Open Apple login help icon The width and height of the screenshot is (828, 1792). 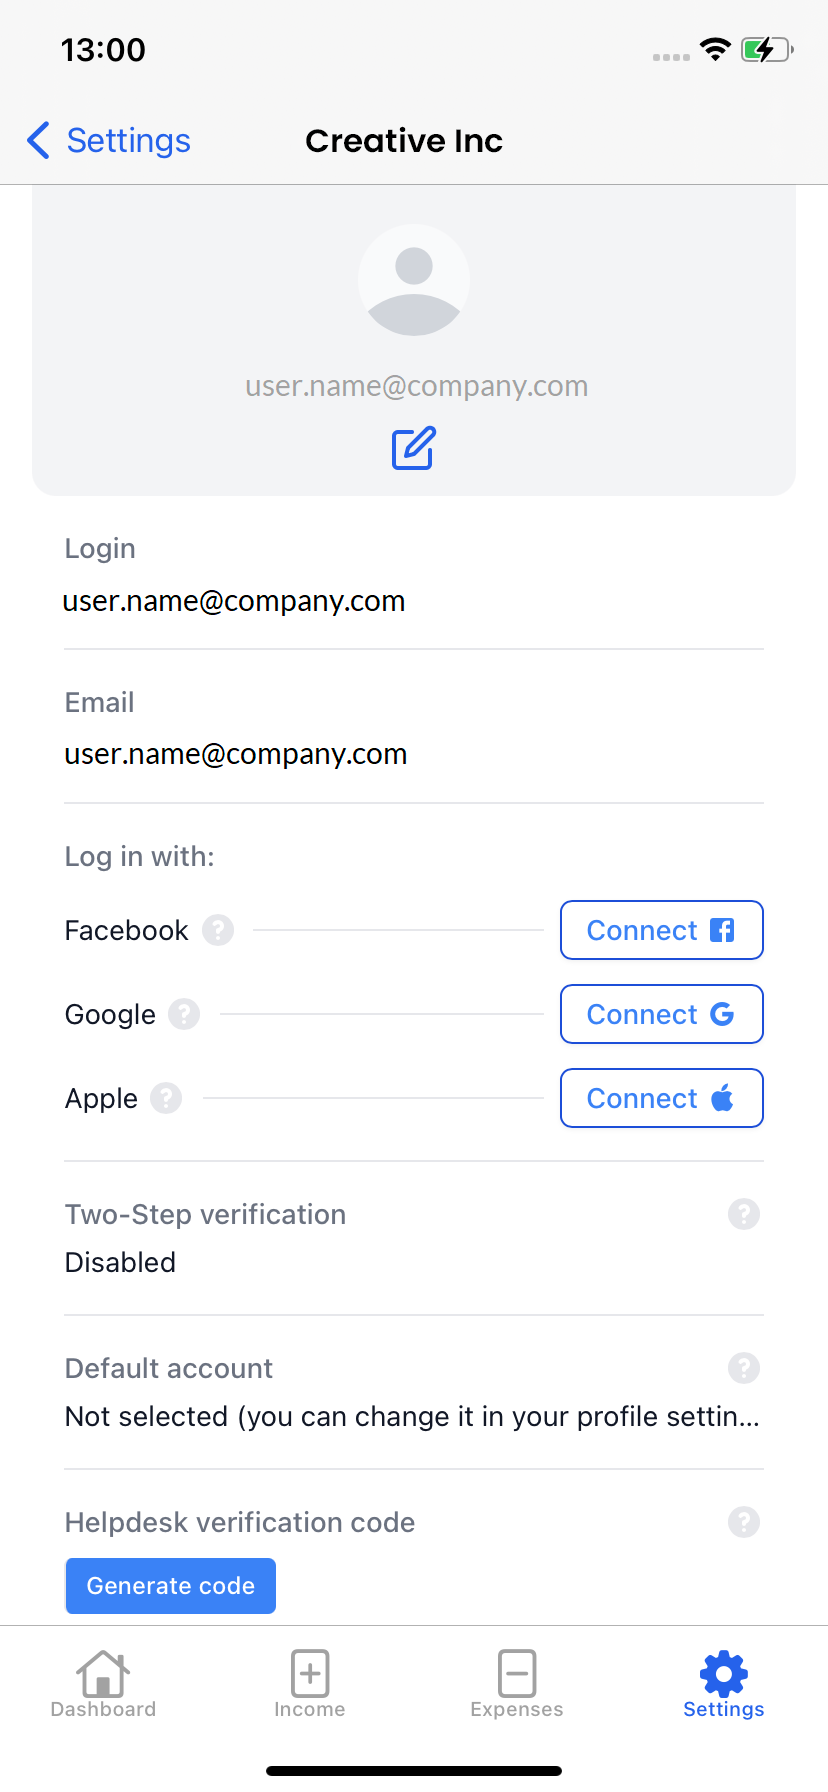(x=166, y=1098)
